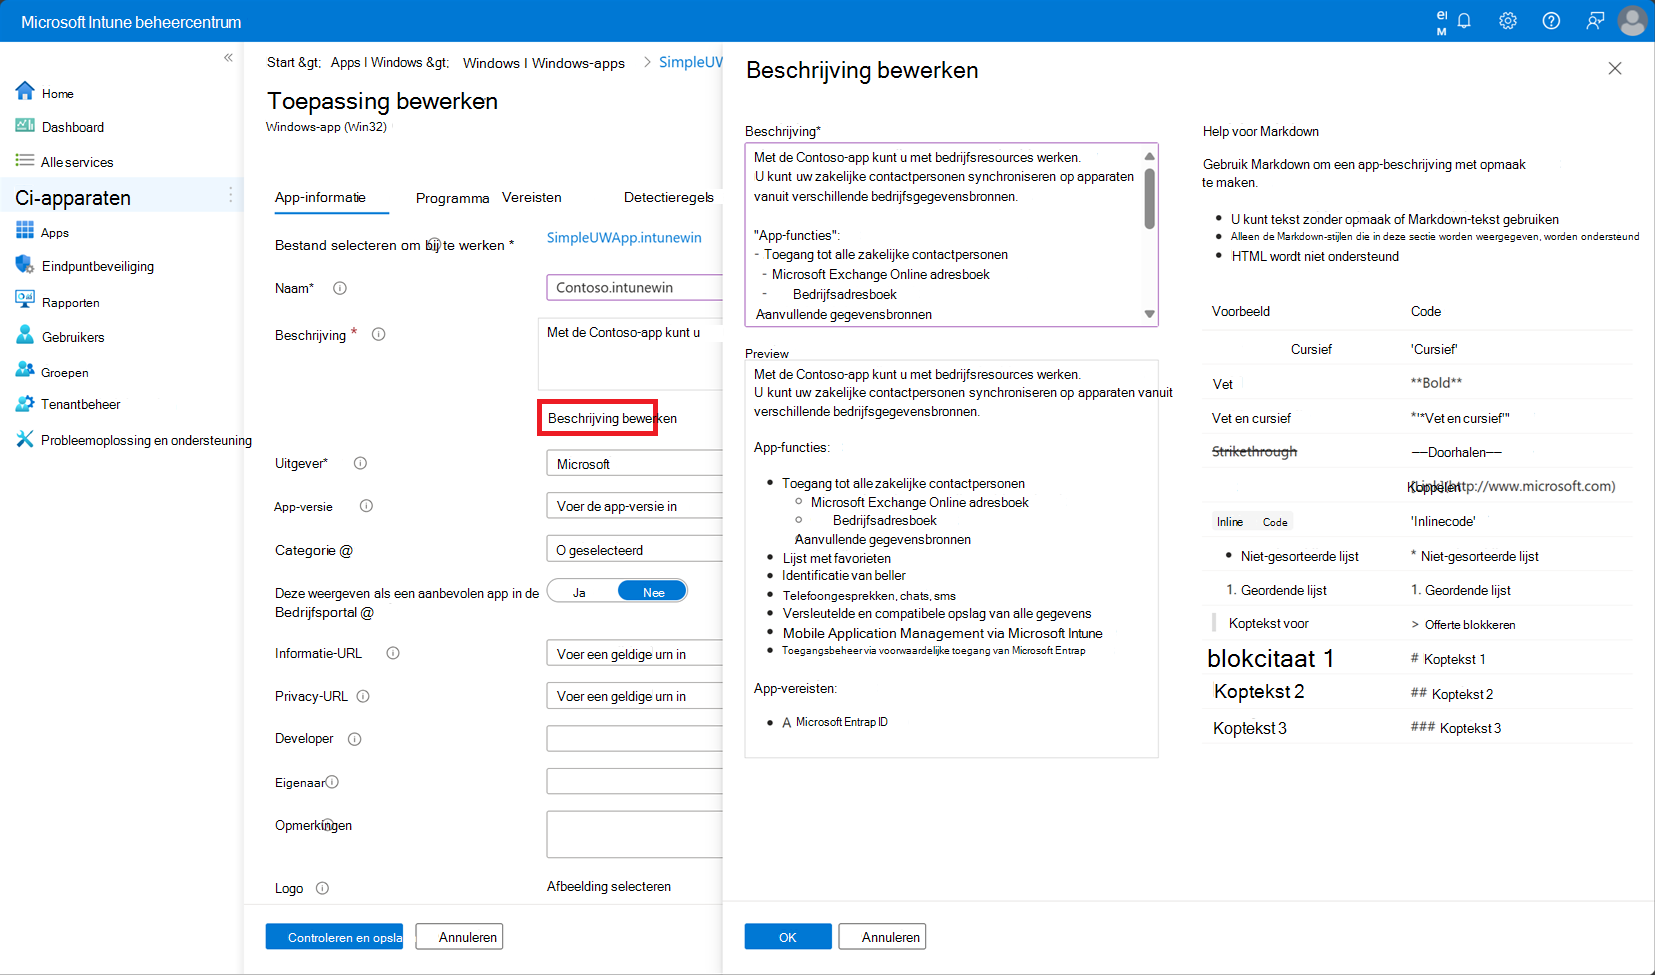Click the Uitgever input field
Viewport: 1655px width, 975px height.
[x=634, y=464]
